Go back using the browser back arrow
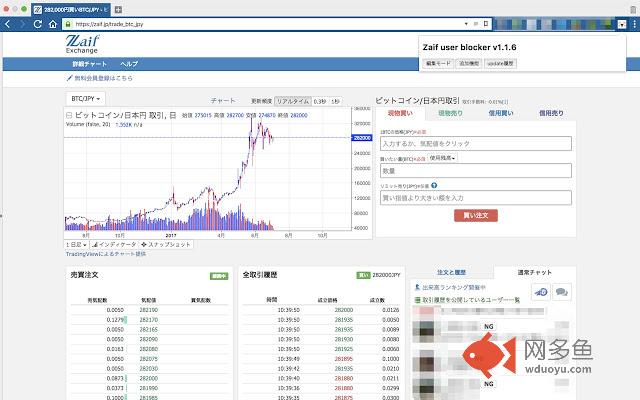Screen dimensions: 640x400 click(x=7, y=24)
